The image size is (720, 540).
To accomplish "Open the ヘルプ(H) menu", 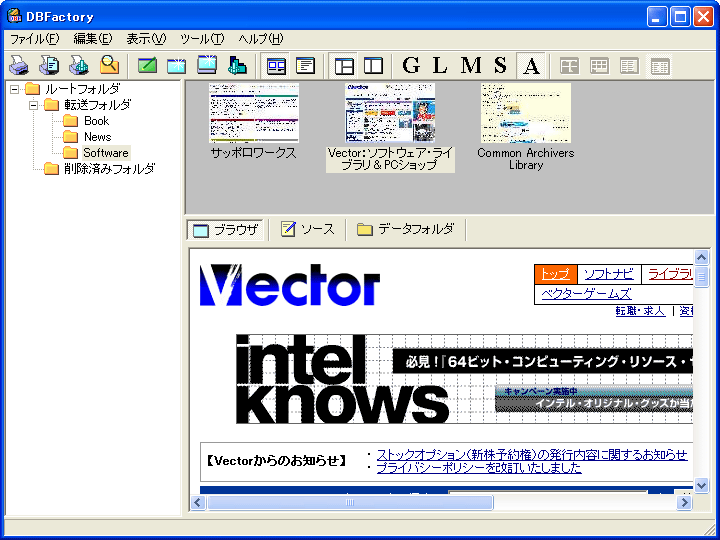I will click(261, 39).
